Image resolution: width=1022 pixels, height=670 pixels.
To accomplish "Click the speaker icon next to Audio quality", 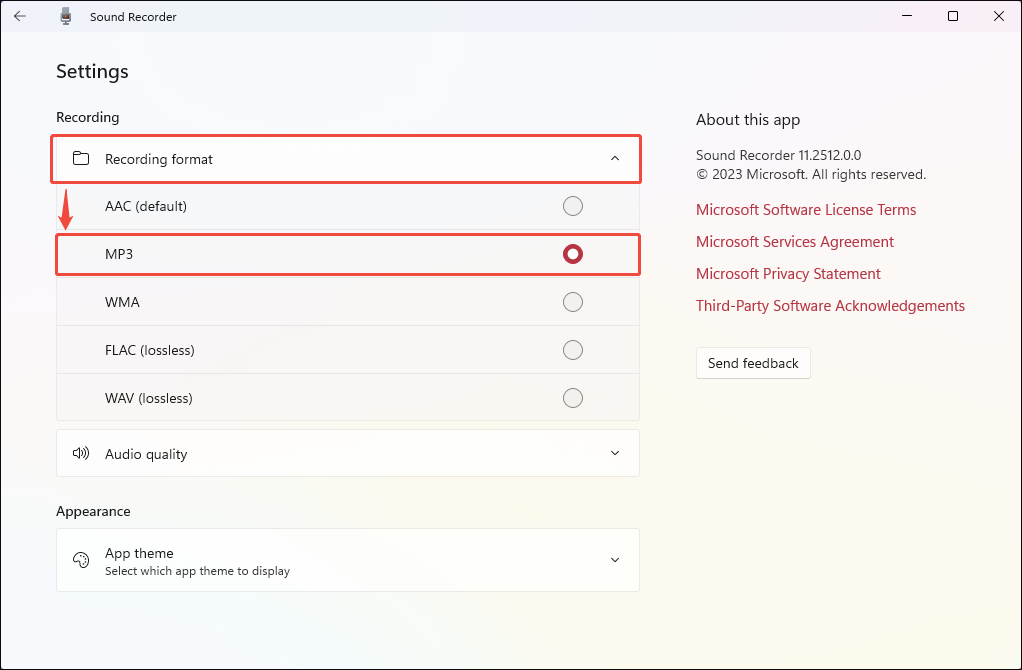I will (80, 453).
